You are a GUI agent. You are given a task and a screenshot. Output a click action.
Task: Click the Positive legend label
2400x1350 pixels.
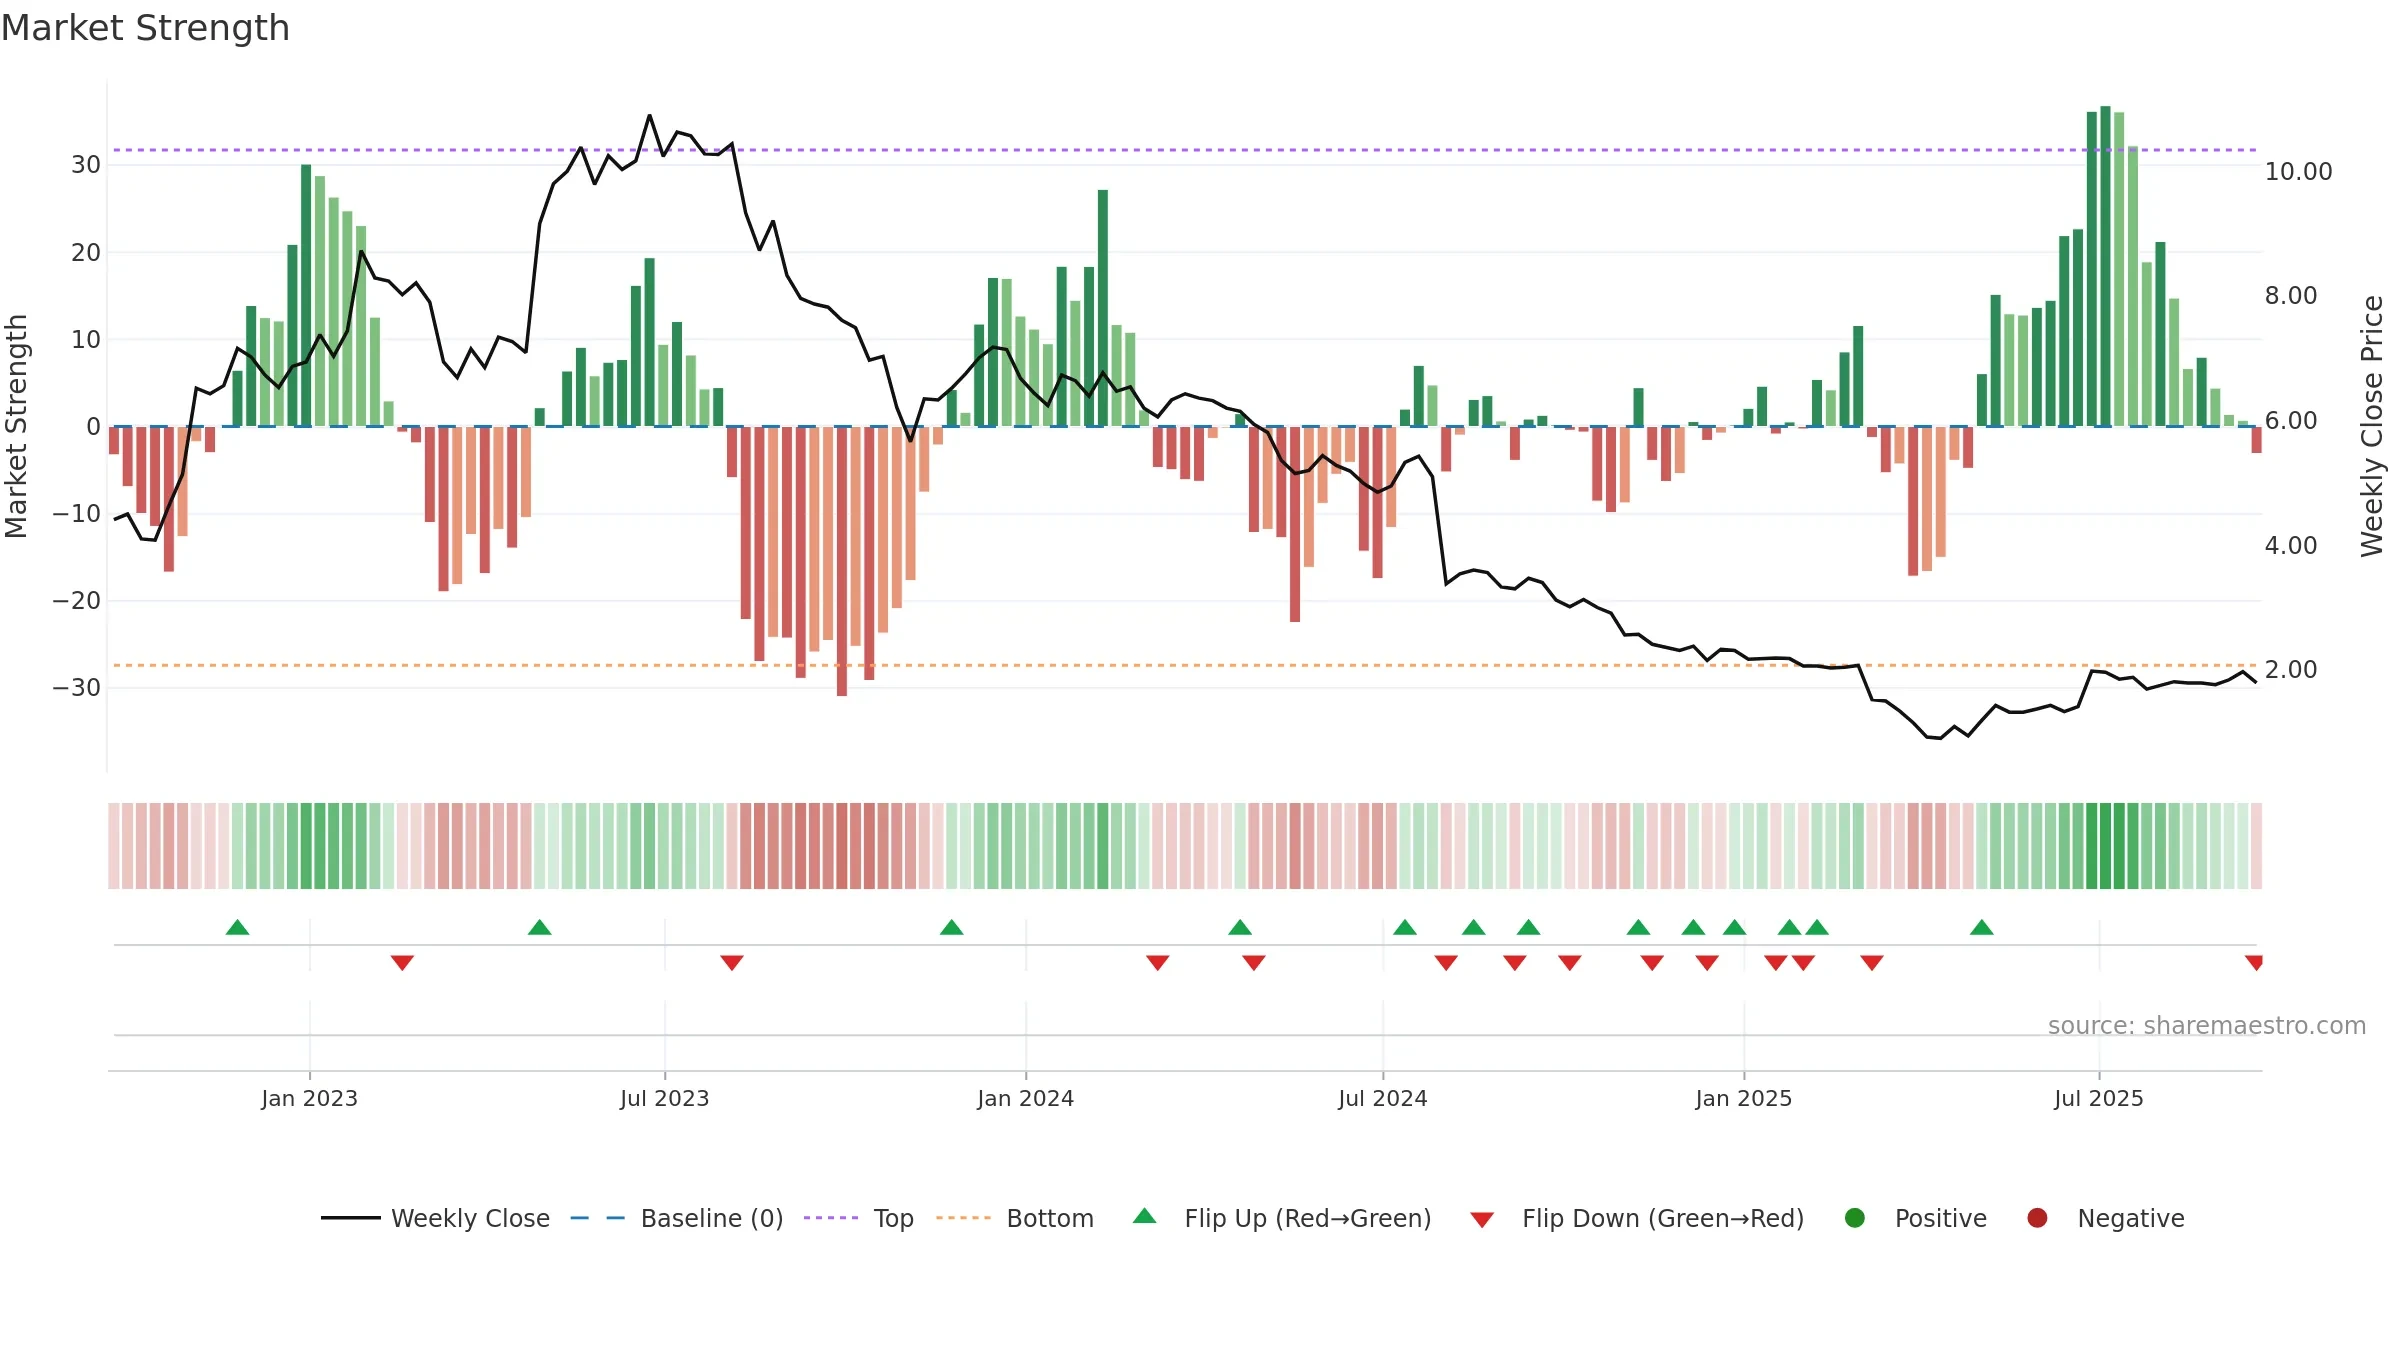tap(1941, 1218)
